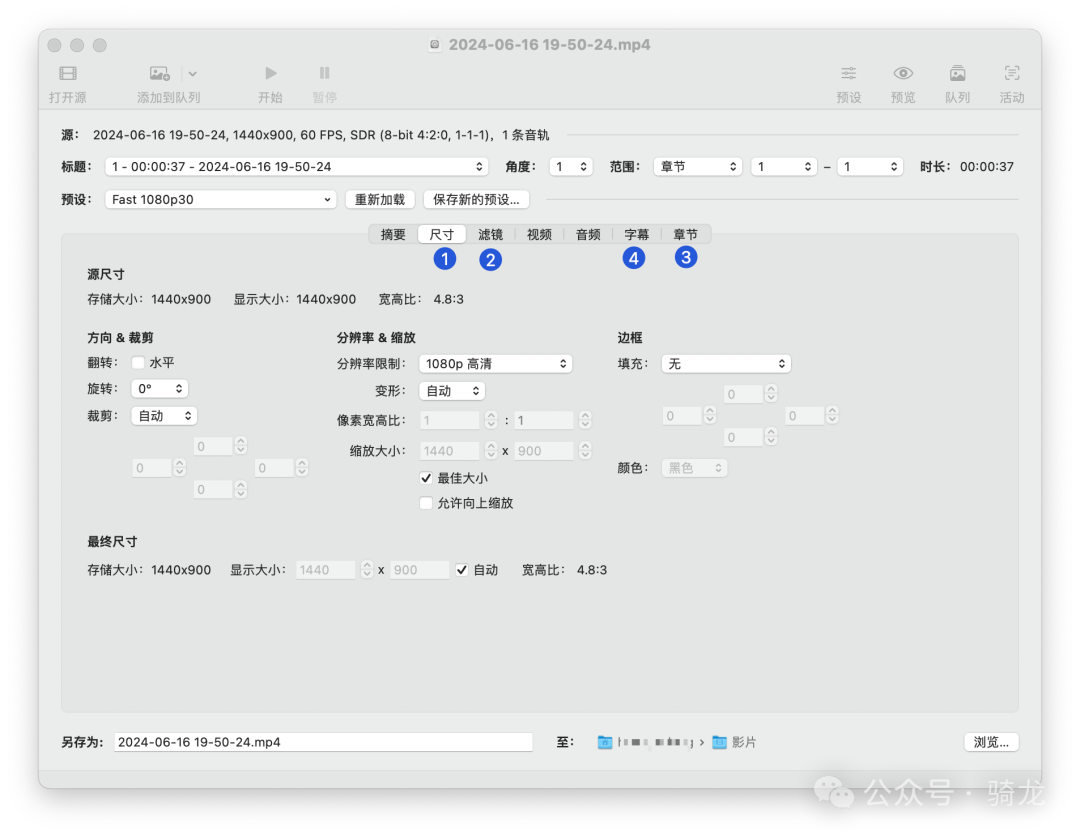Start encoding with the 开始 play icon

point(271,73)
